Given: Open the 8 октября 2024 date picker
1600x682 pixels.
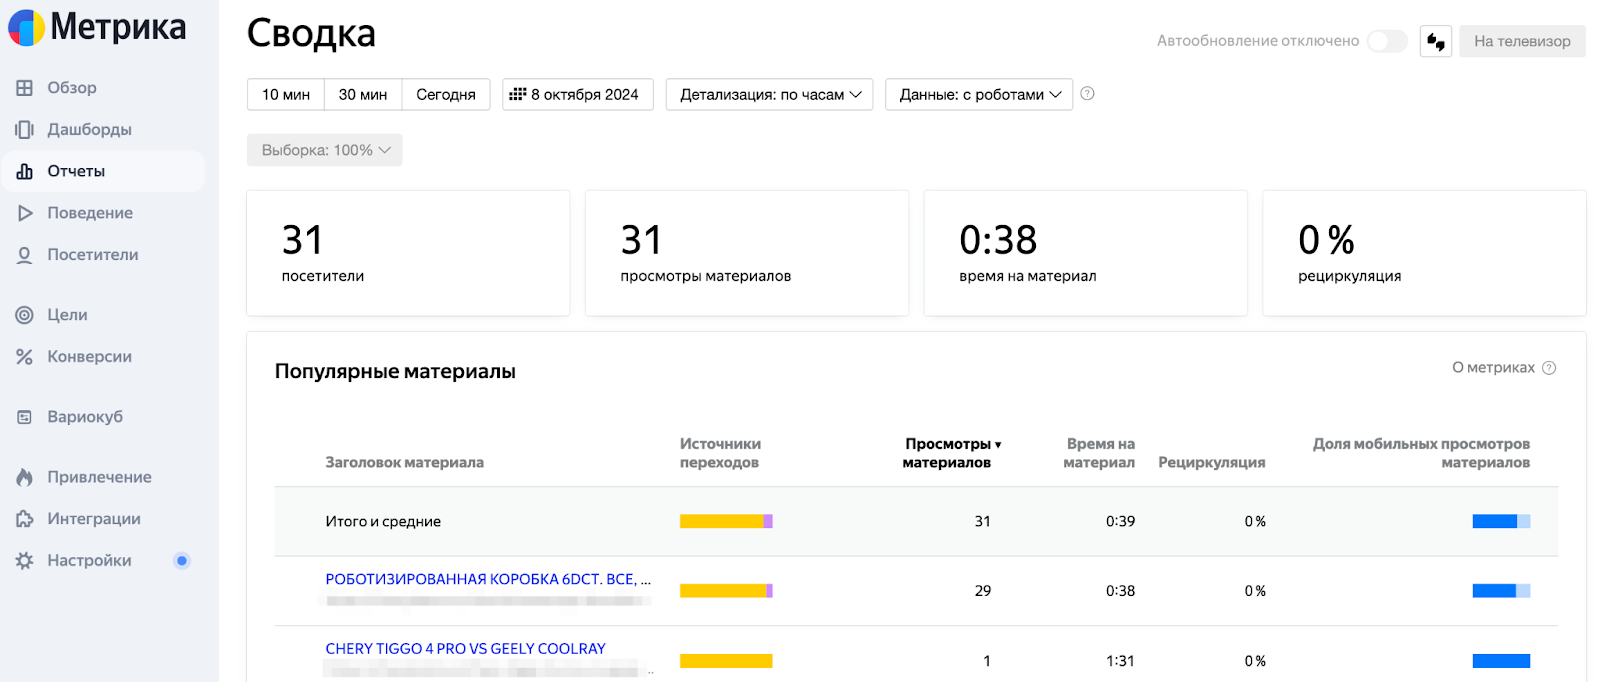Looking at the screenshot, I should (x=577, y=95).
